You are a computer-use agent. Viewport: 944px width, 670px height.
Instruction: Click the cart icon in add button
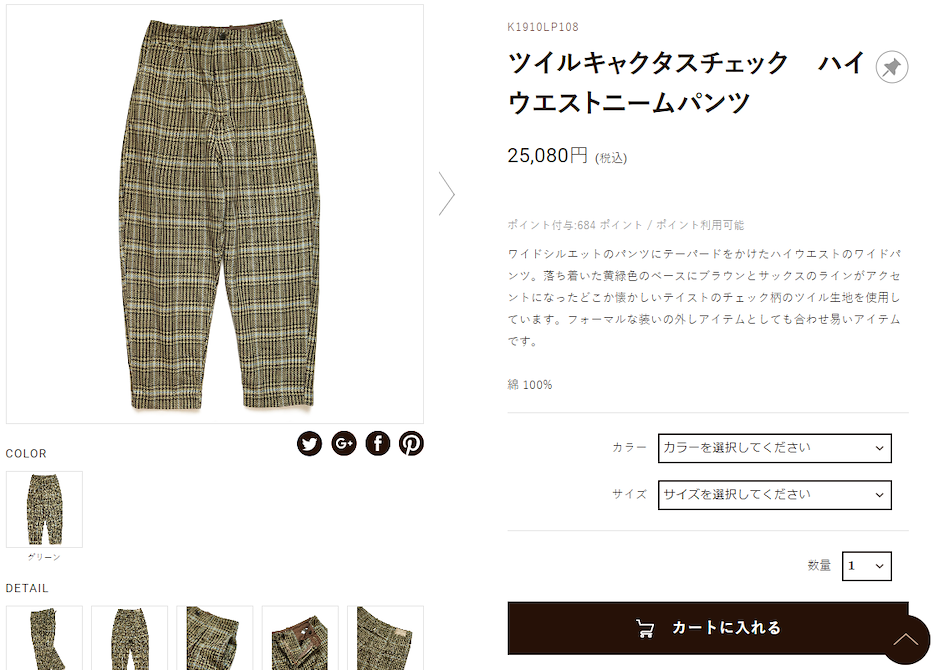(x=645, y=628)
